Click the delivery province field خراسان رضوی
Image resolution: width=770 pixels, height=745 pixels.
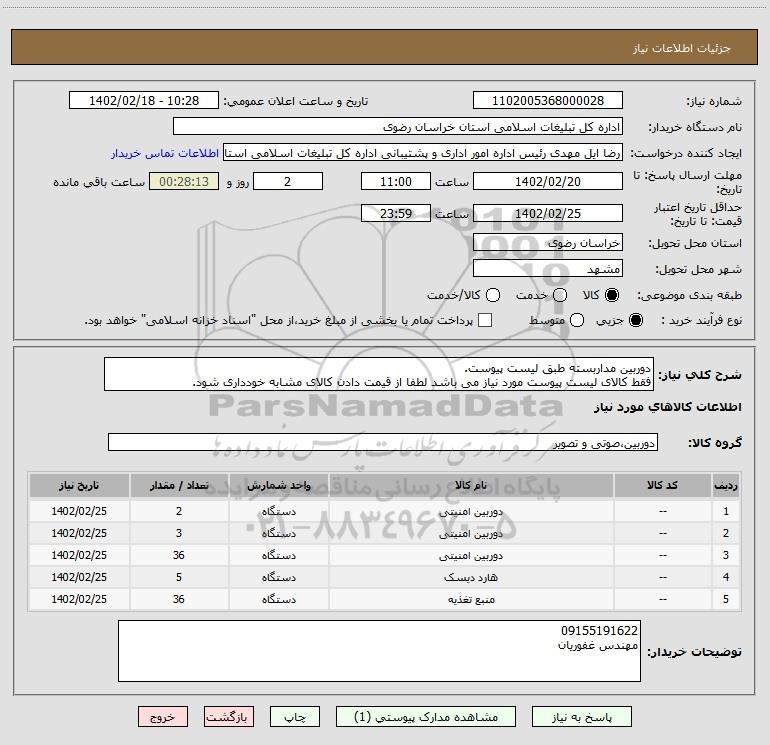click(x=548, y=243)
